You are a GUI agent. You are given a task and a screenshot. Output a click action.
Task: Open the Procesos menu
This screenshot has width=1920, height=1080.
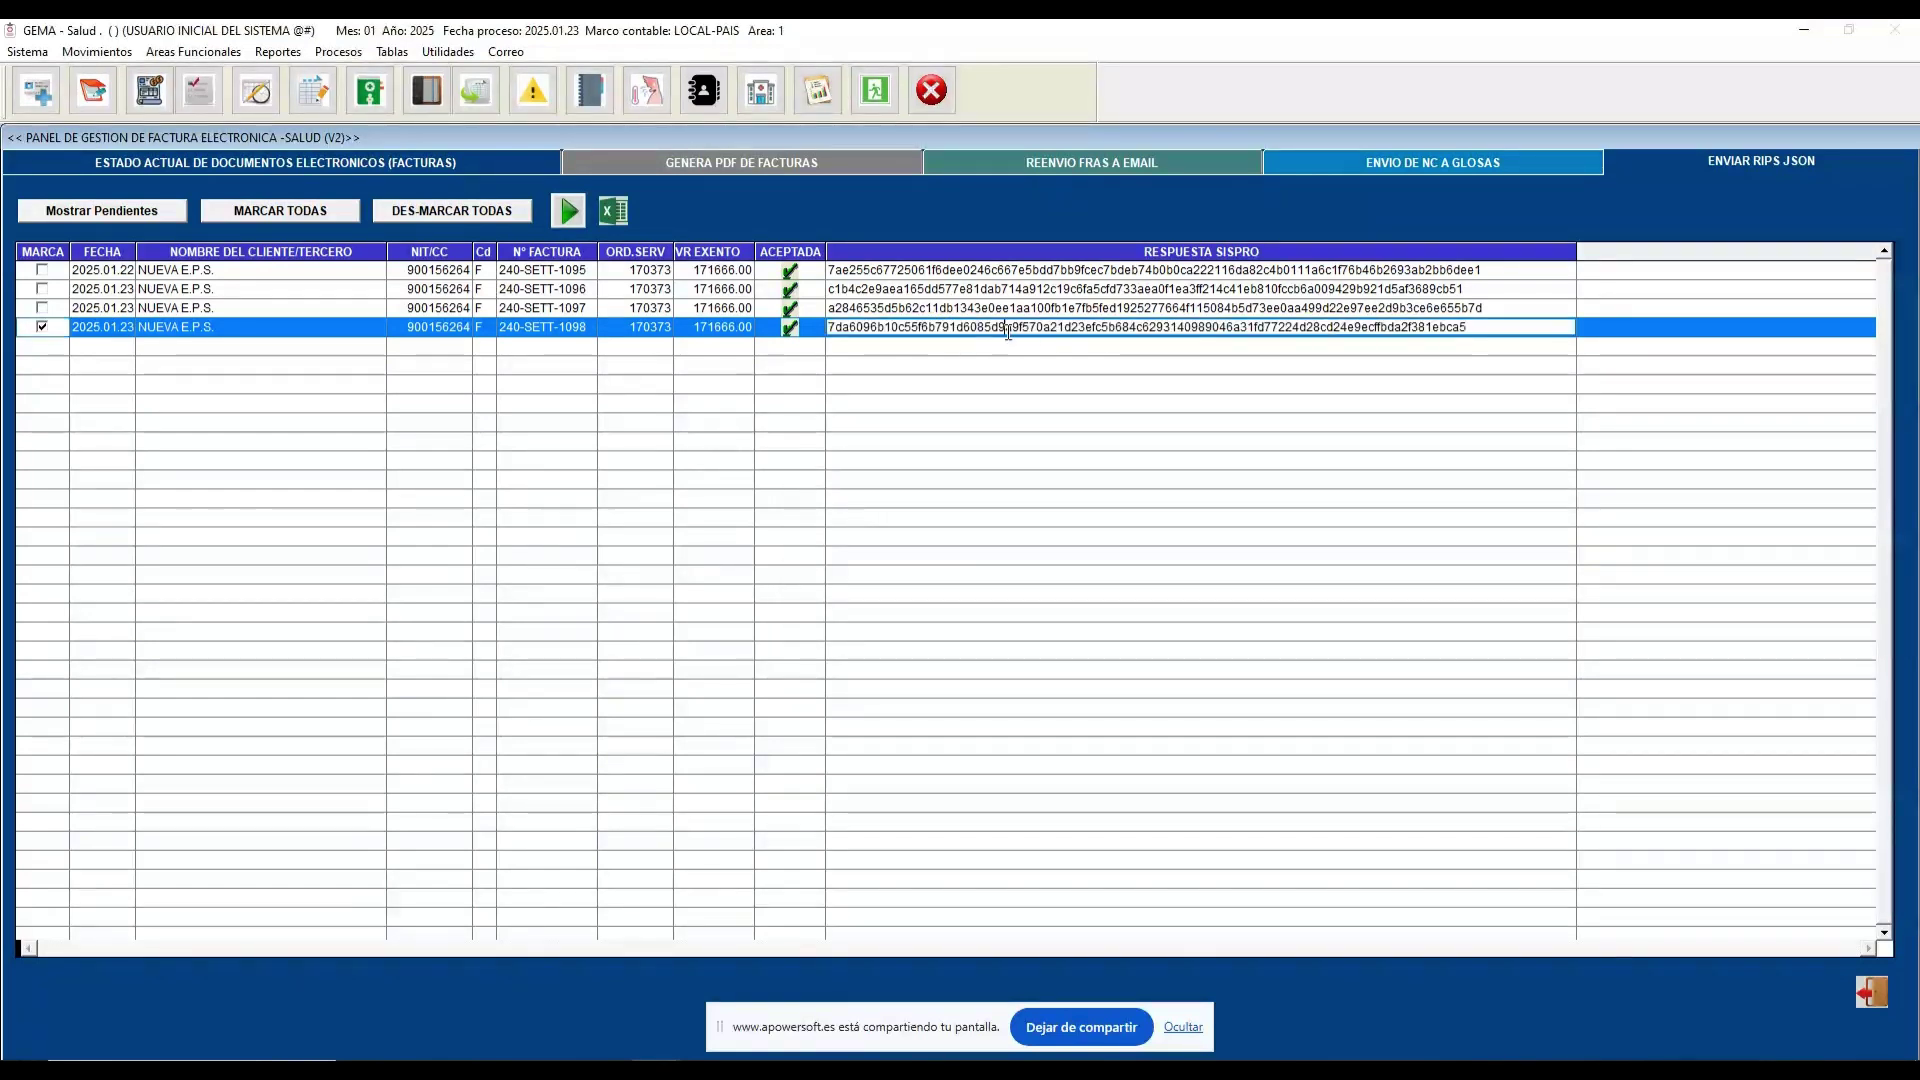click(338, 52)
